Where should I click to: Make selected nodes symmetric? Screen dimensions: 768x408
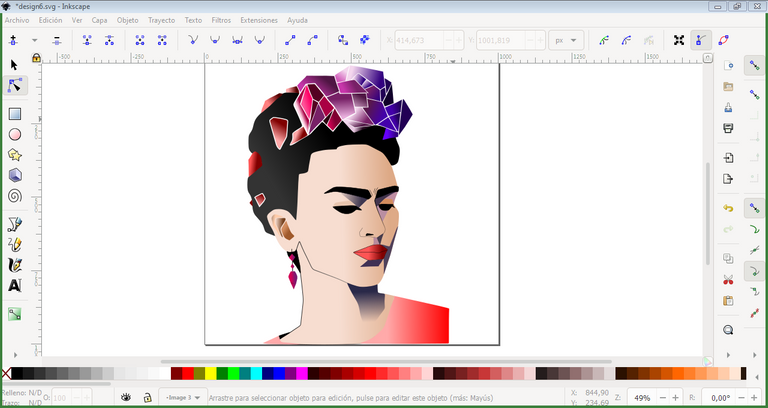[238, 40]
